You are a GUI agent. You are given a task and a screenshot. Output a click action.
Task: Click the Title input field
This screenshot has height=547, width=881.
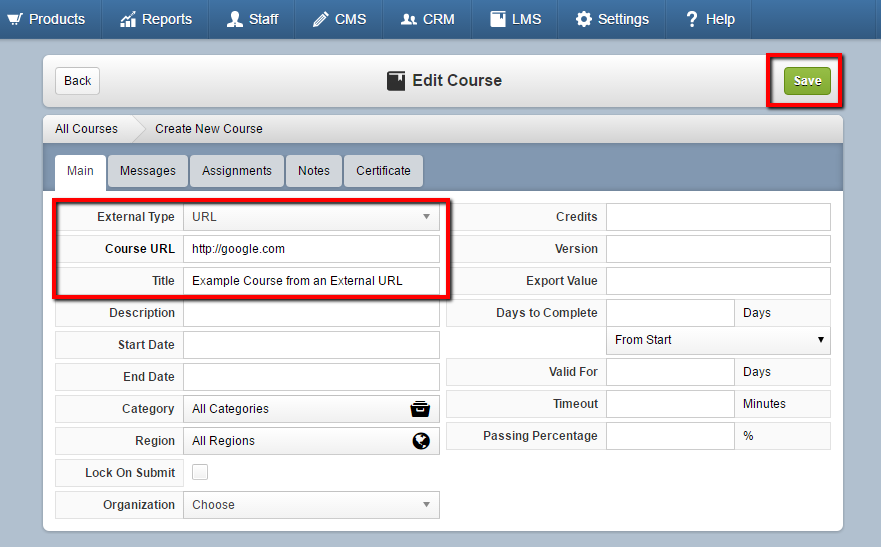(x=311, y=281)
